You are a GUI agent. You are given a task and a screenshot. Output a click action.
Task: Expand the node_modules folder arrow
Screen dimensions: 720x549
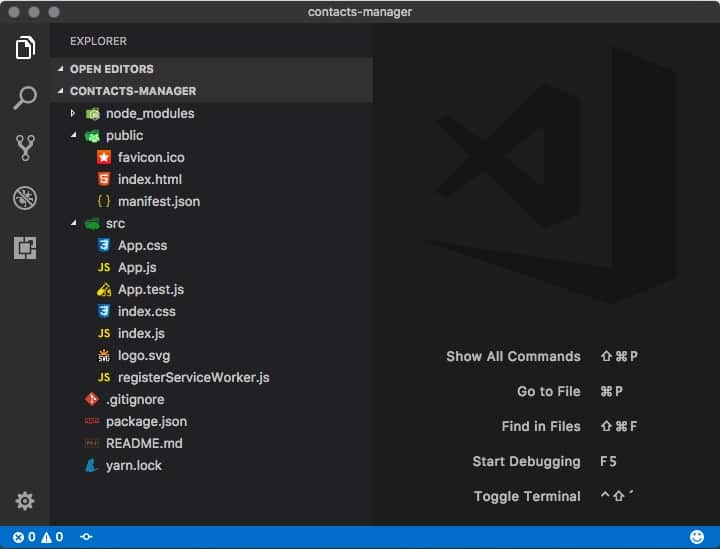tap(73, 113)
